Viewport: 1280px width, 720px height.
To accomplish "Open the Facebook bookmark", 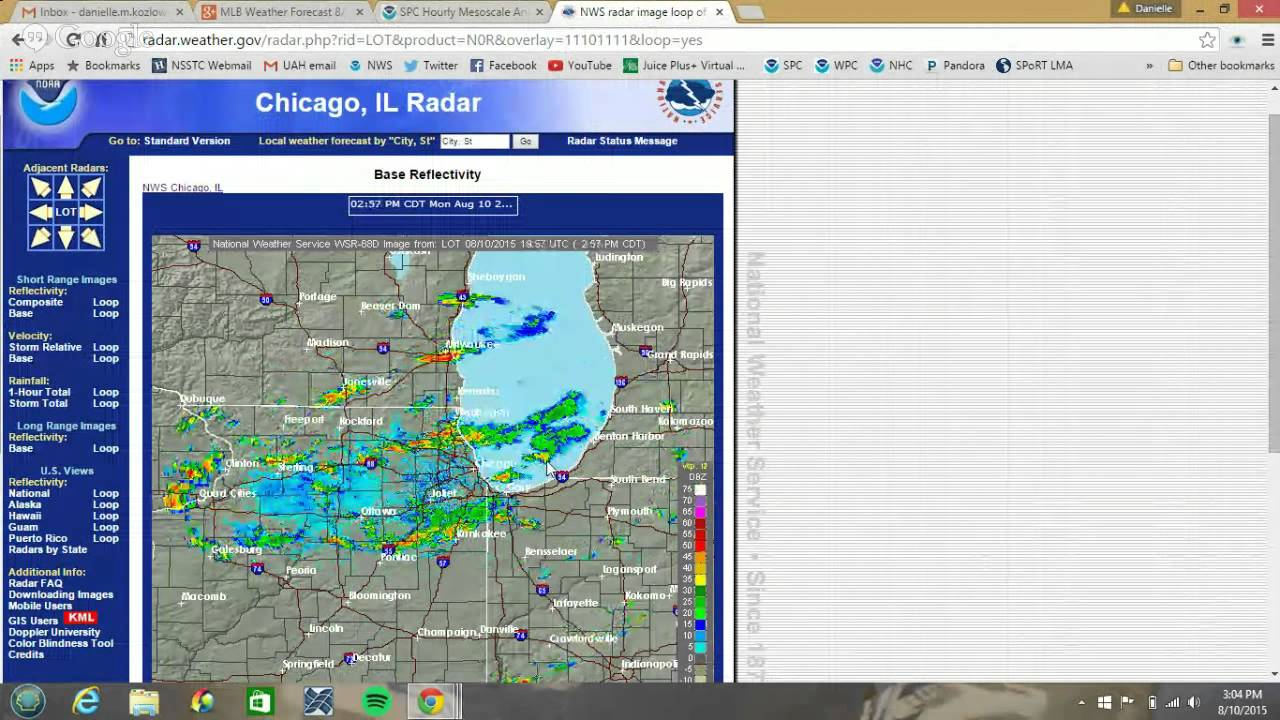I will 503,65.
